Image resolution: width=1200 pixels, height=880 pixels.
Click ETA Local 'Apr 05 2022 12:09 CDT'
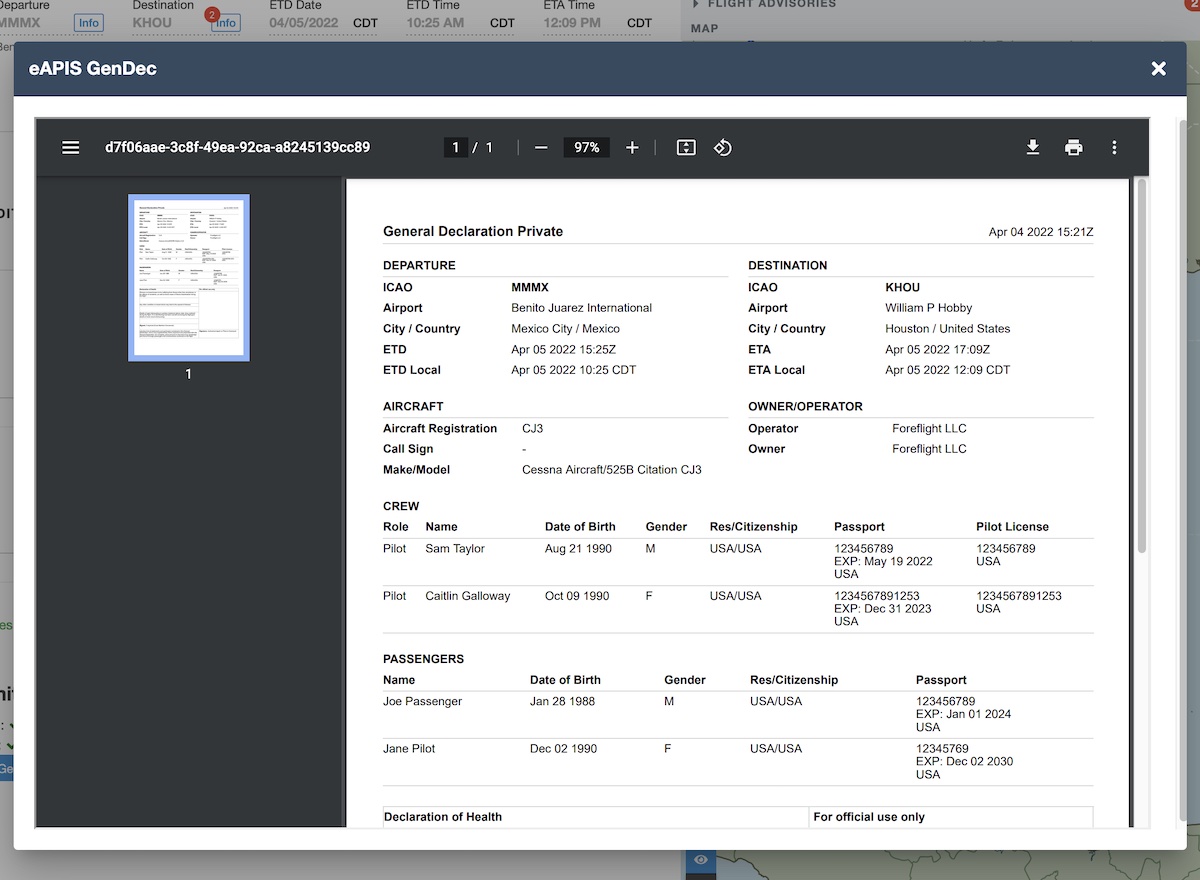(948, 370)
